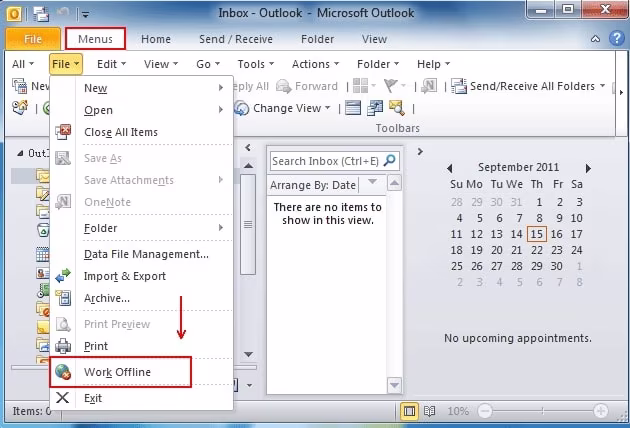Collapse the navigation pane arrow
This screenshot has height=428, width=630.
click(248, 147)
